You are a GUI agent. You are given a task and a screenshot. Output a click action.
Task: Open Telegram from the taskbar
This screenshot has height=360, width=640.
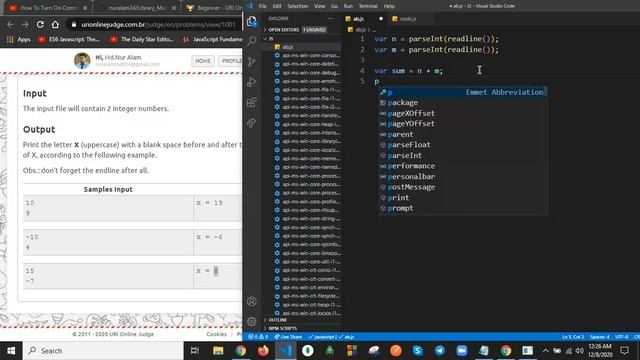440,351
